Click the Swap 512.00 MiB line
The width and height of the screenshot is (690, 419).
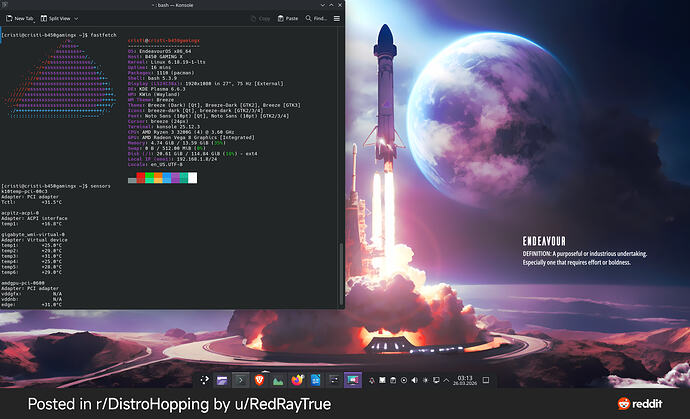(166, 148)
